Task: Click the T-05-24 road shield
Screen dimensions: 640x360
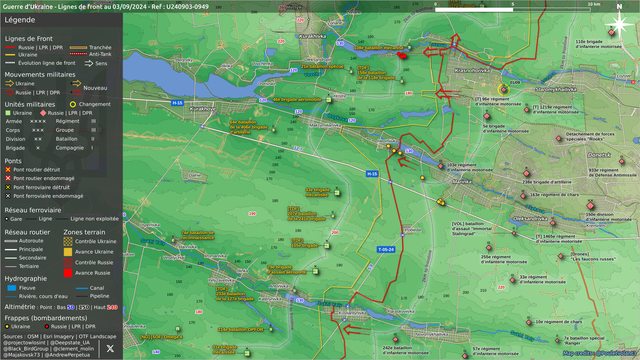Action: pos(386,249)
